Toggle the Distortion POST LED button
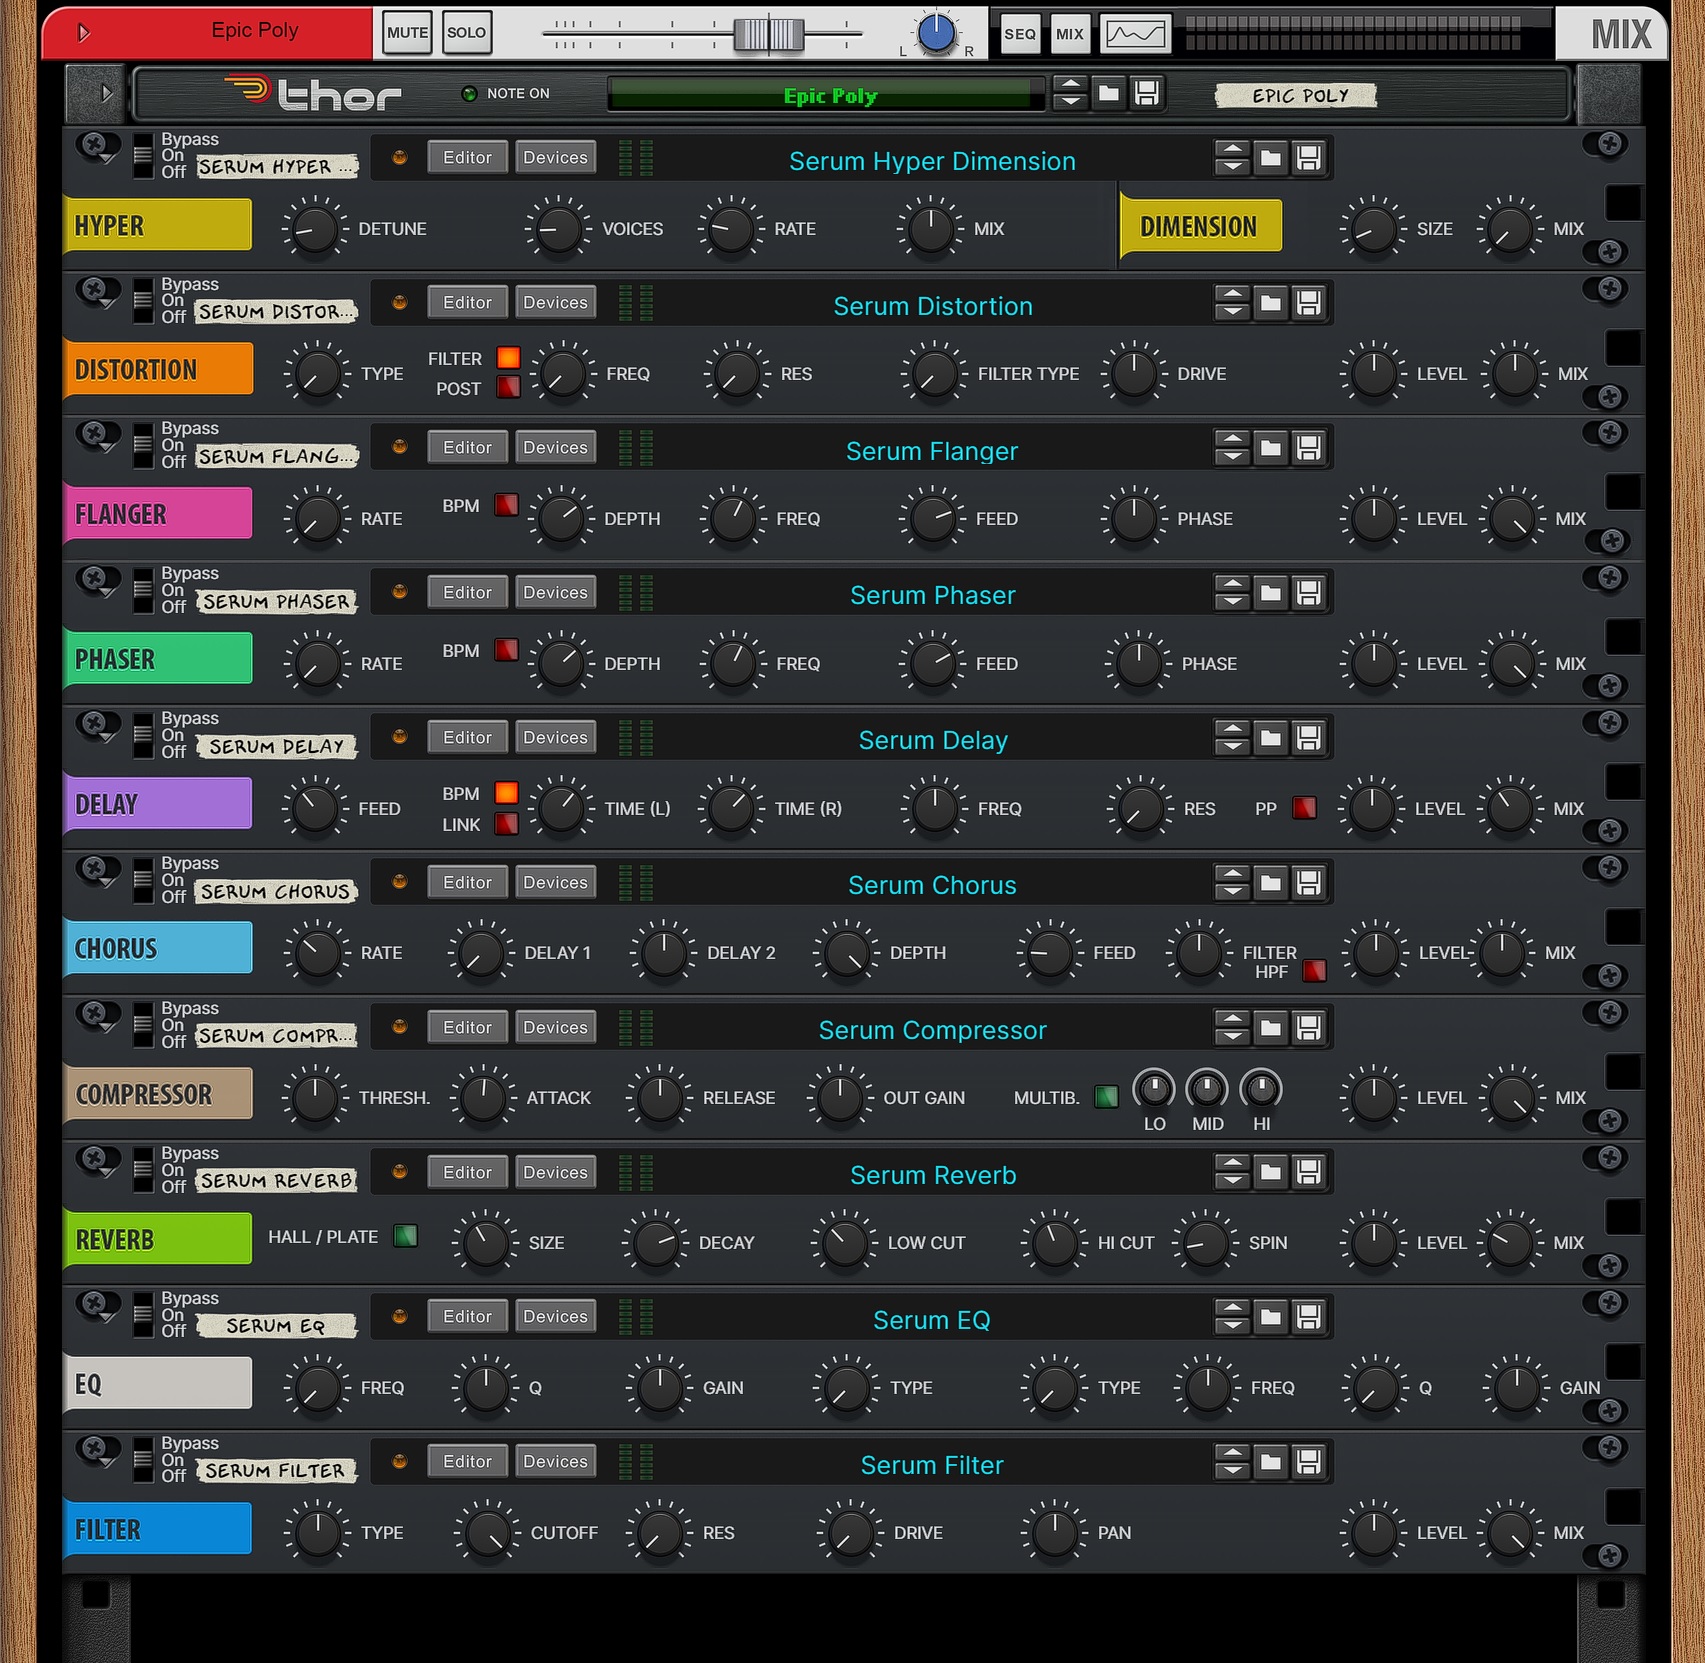Viewport: 1705px width, 1663px height. point(508,387)
